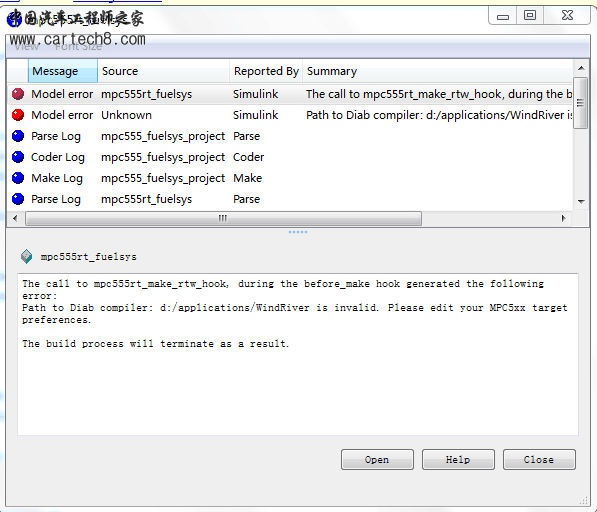Click the app logo icon in title bar
Viewport: 597px width, 512px height.
(x=14, y=19)
